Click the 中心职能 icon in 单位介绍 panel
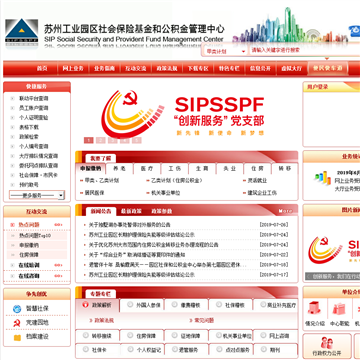The image size is (360, 360). tap(339, 310)
